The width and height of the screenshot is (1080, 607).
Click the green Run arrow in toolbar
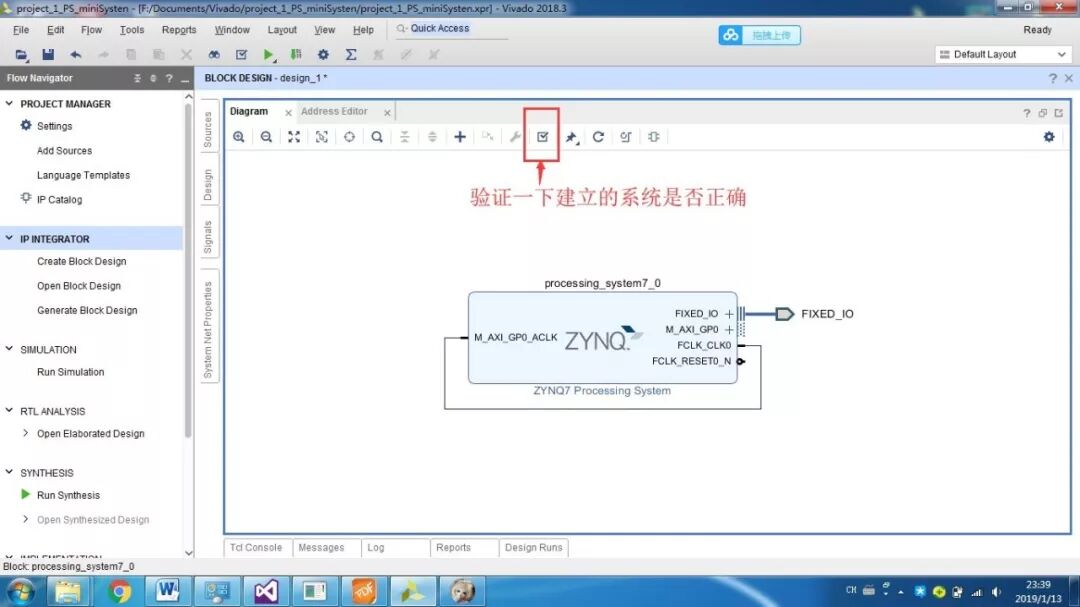pyautogui.click(x=269, y=54)
